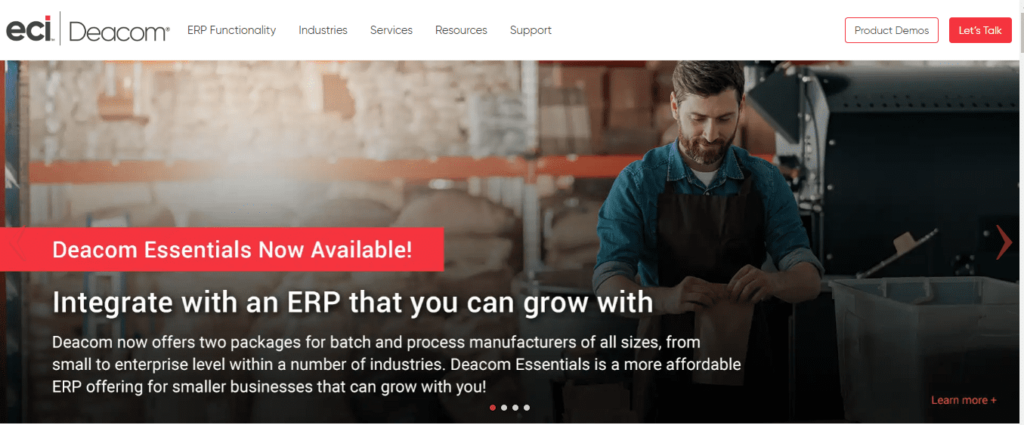
Task: Click the Deacom wordmark logo
Action: click(119, 31)
